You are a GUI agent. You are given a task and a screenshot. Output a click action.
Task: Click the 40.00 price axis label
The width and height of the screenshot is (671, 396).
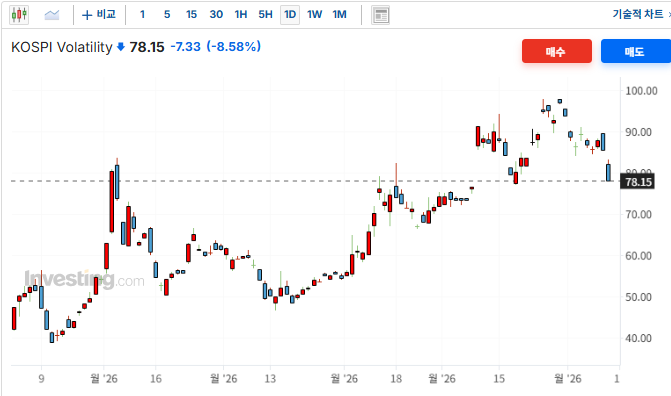coord(638,338)
